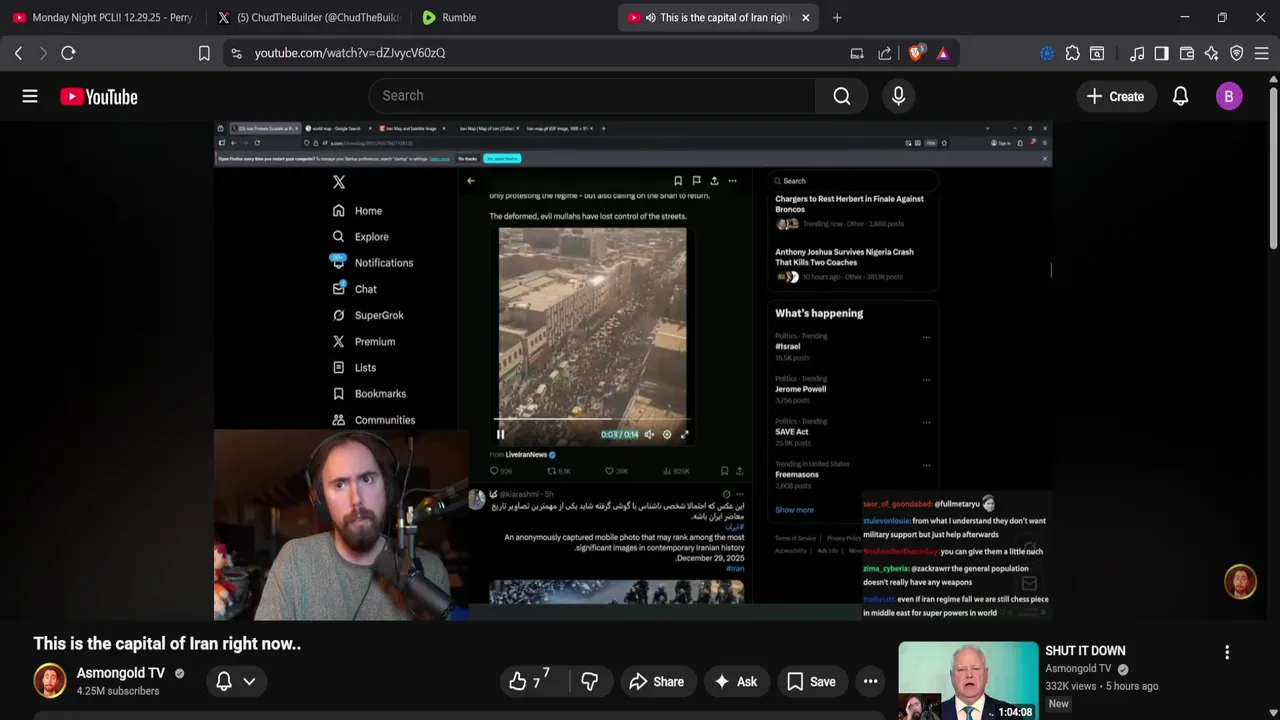Bookmark this page in address bar
The height and width of the screenshot is (720, 1280).
(204, 53)
